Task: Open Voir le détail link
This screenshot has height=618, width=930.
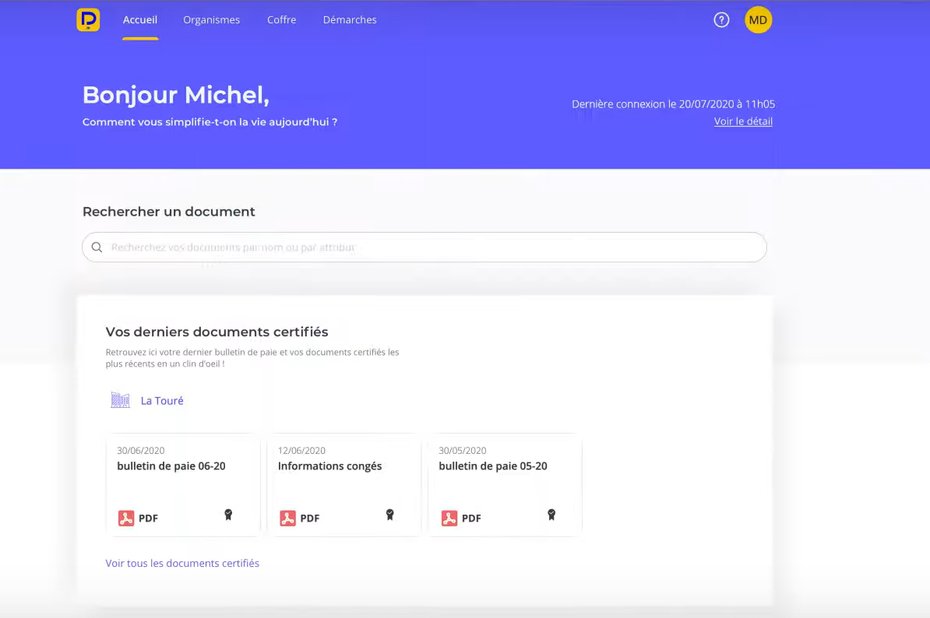Action: (742, 121)
